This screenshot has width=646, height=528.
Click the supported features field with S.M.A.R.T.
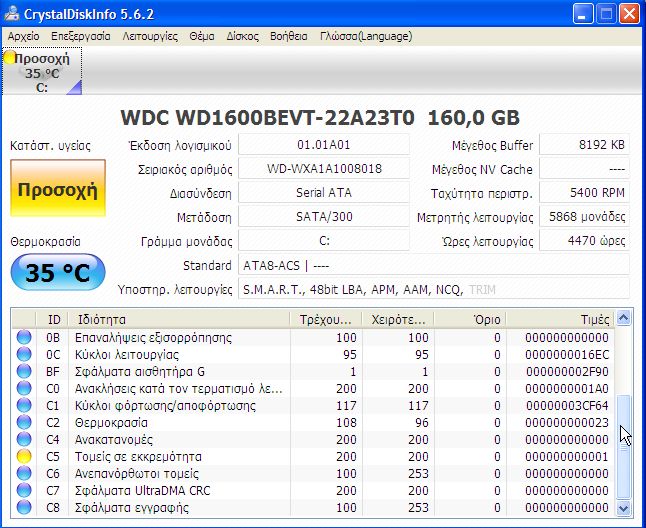[434, 290]
